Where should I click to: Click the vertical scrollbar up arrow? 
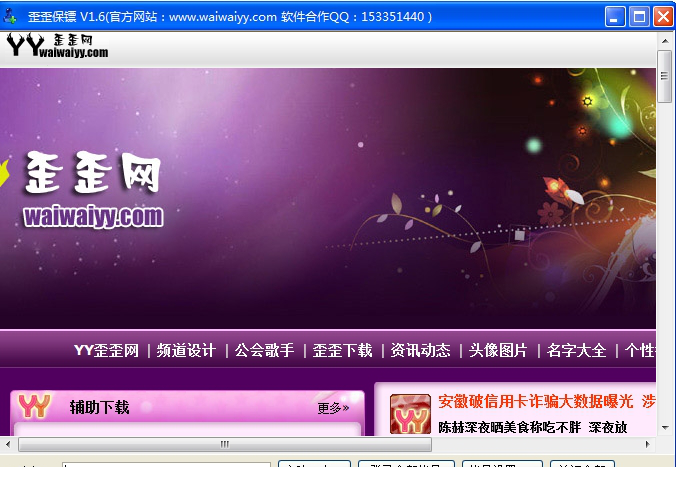point(665,41)
